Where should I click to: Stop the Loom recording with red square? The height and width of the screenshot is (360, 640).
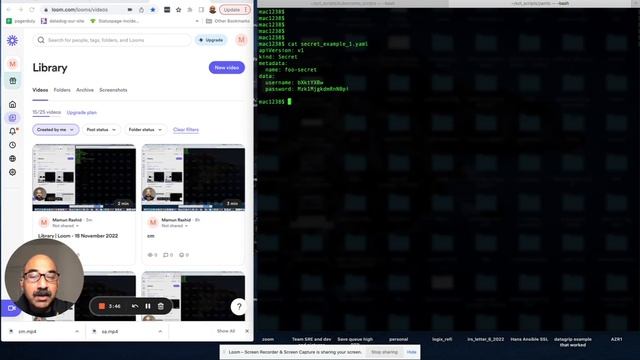pos(102,306)
